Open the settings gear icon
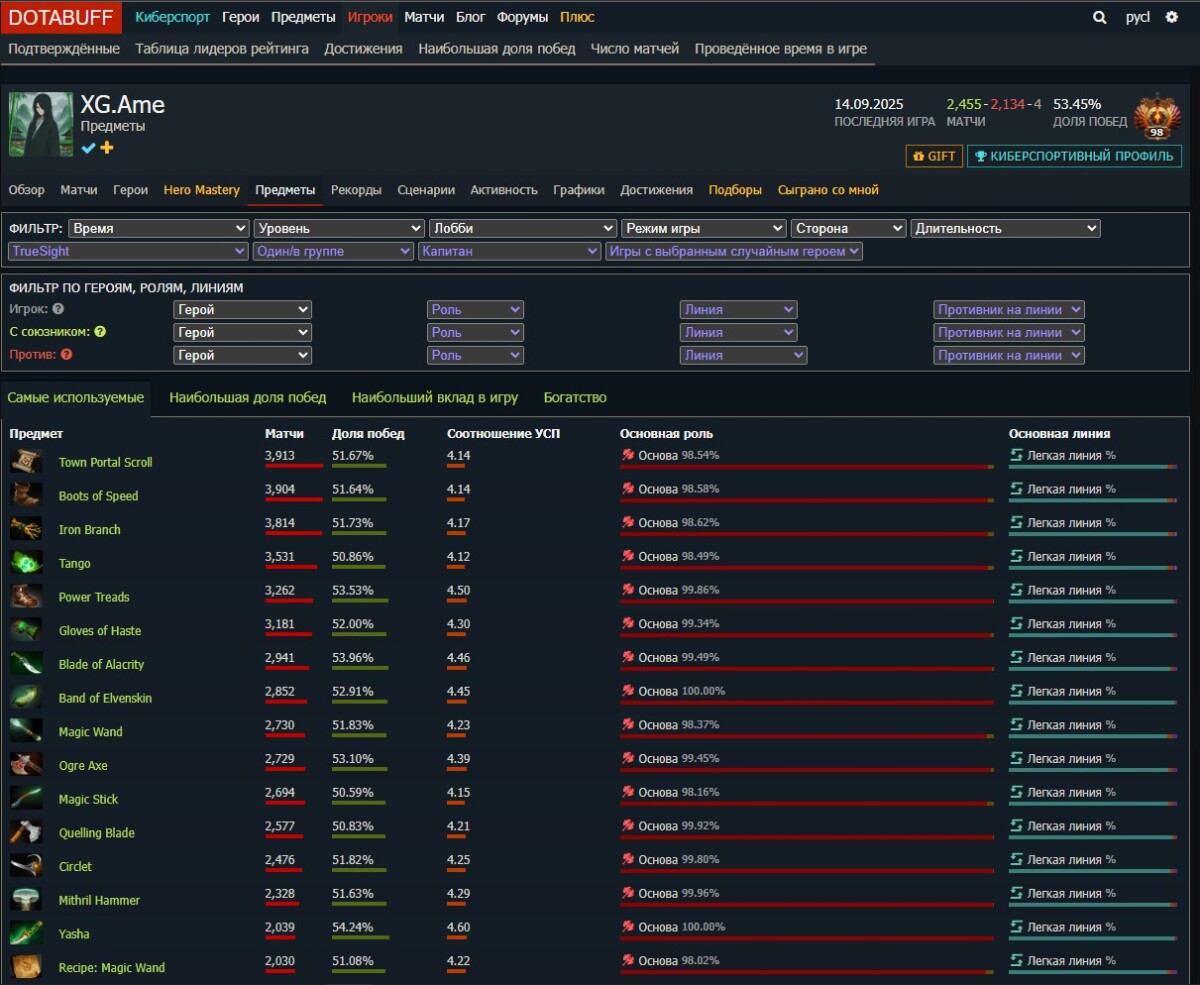This screenshot has height=985, width=1200. tap(1172, 17)
